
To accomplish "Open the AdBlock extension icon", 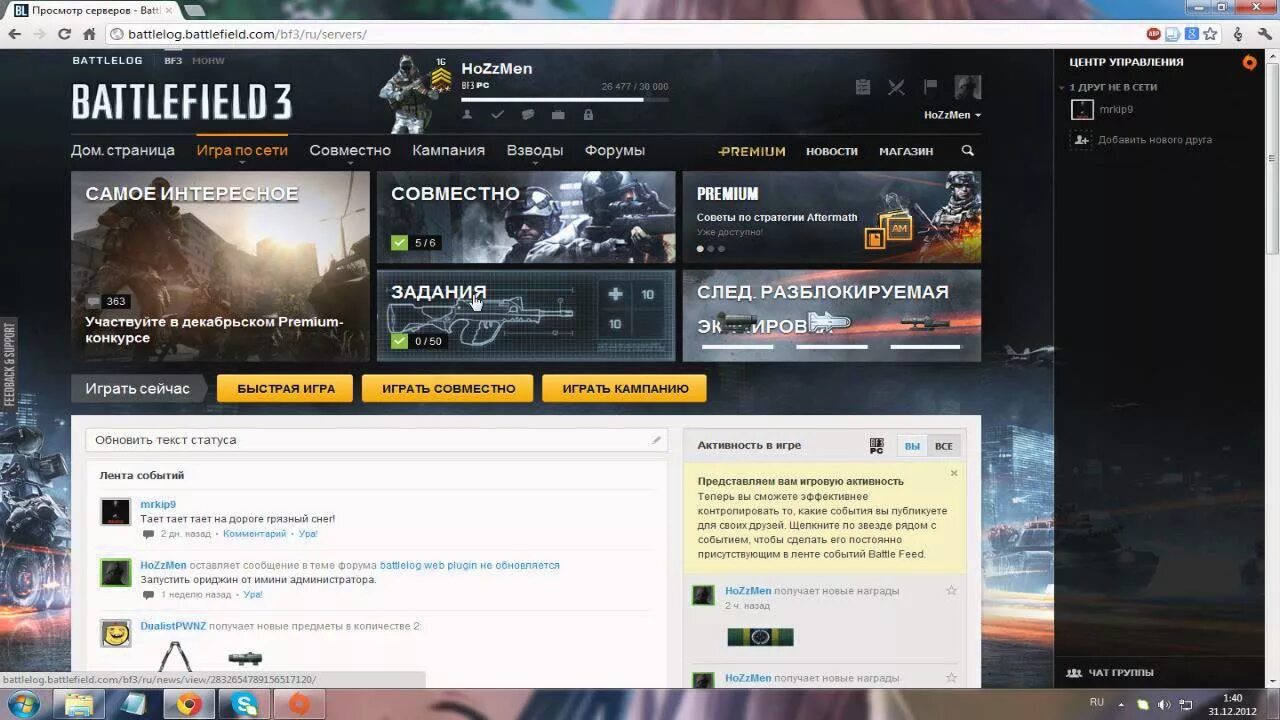I will [1153, 34].
